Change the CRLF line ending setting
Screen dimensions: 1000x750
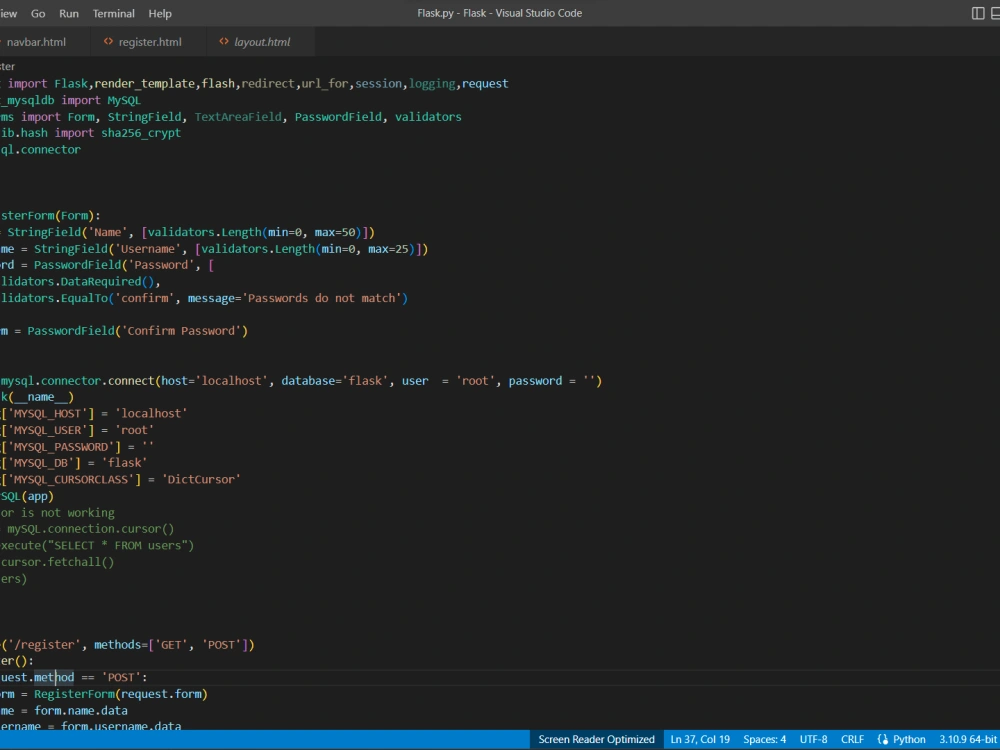852,739
